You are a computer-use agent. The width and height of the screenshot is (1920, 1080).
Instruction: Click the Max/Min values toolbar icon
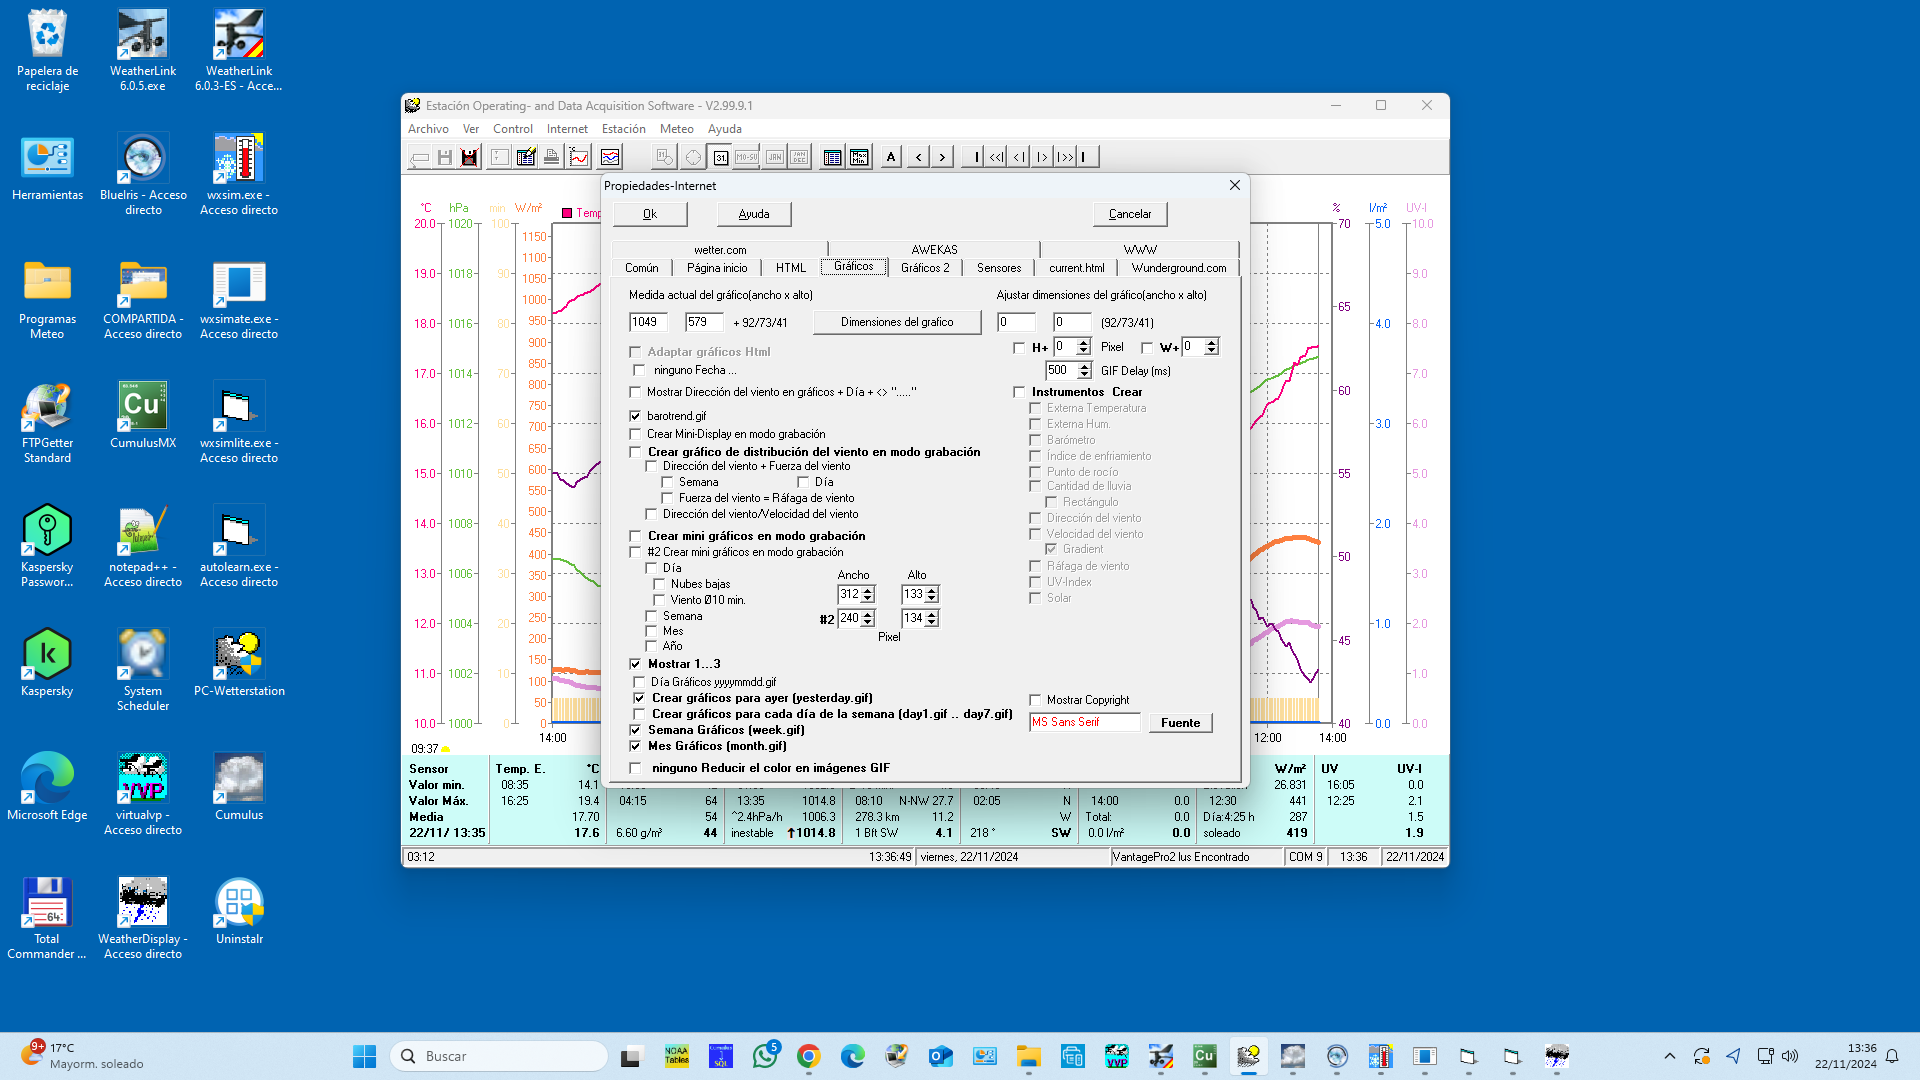coord(859,157)
